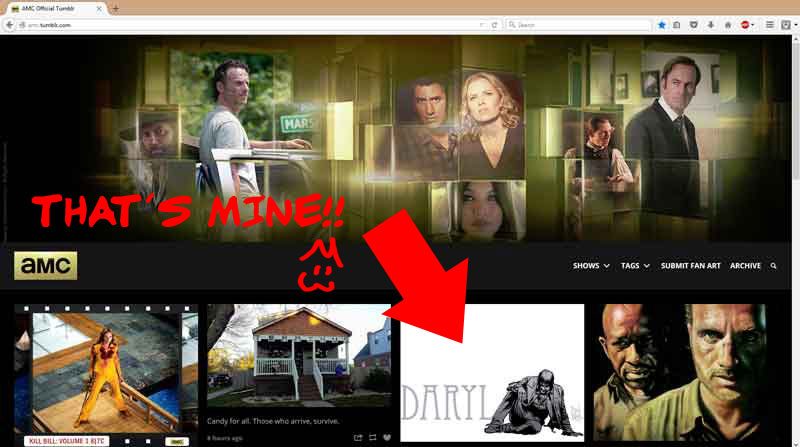Click the red Adblock Plus icon
This screenshot has height=447, width=800.
click(745, 24)
